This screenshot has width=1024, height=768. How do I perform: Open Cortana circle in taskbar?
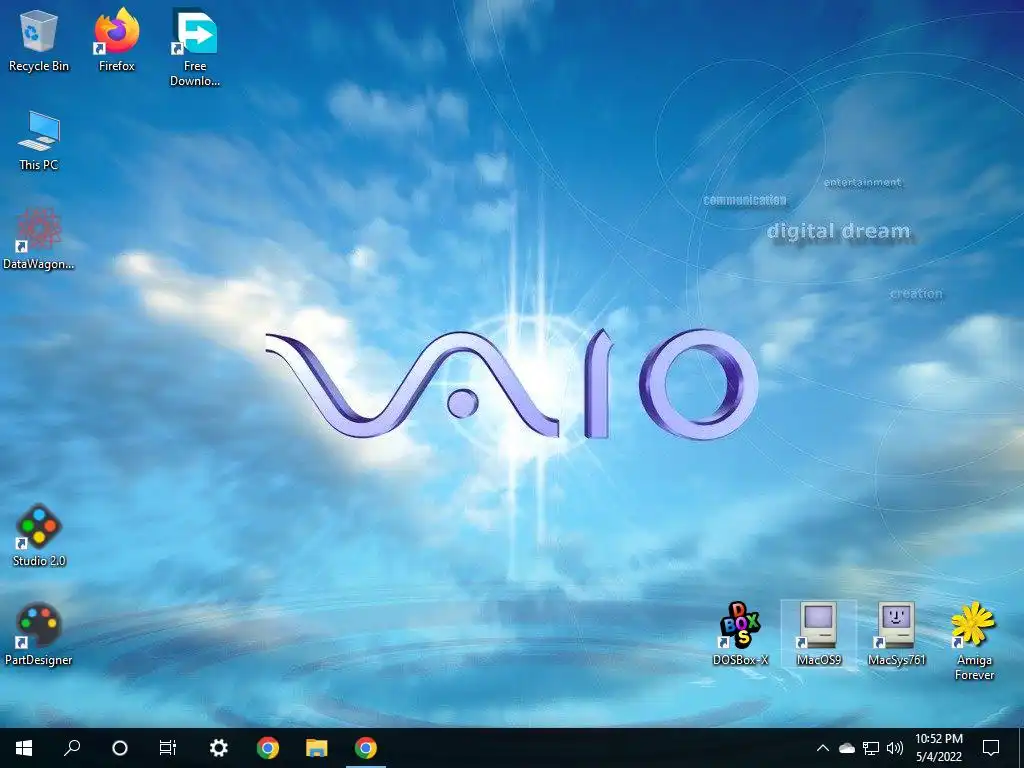pyautogui.click(x=120, y=748)
